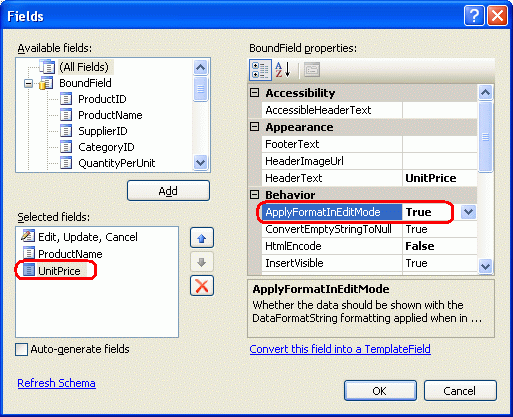Click the Refresh Schema link
The height and width of the screenshot is (417, 513).
(x=56, y=383)
